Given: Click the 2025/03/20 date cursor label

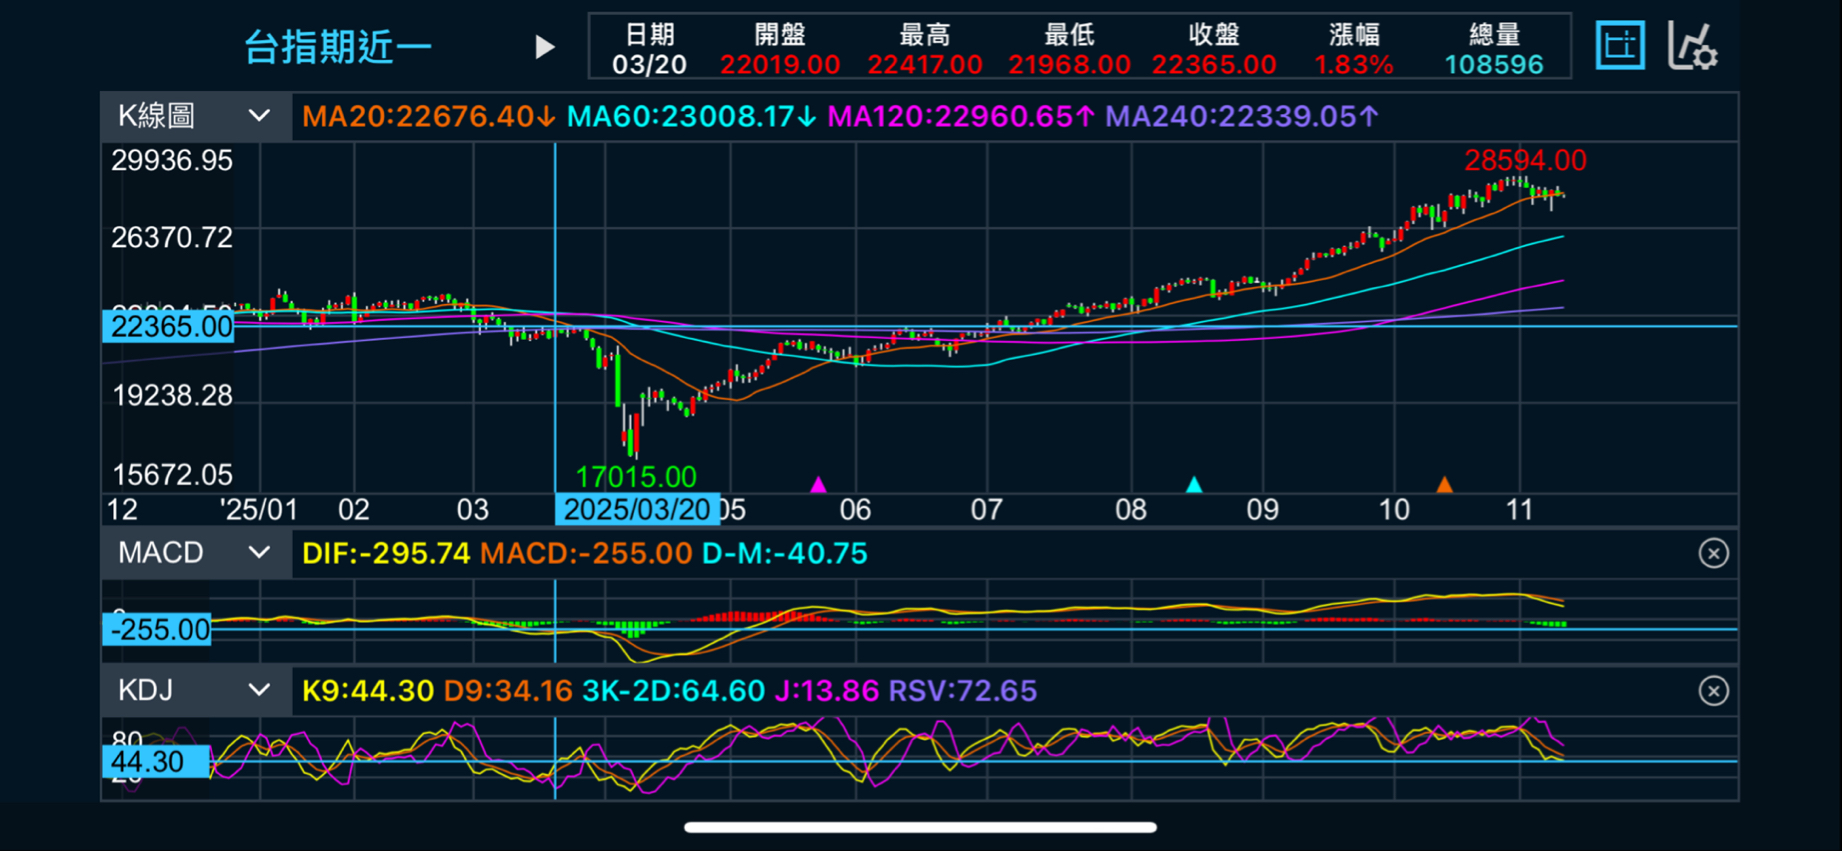Looking at the screenshot, I should point(637,510).
